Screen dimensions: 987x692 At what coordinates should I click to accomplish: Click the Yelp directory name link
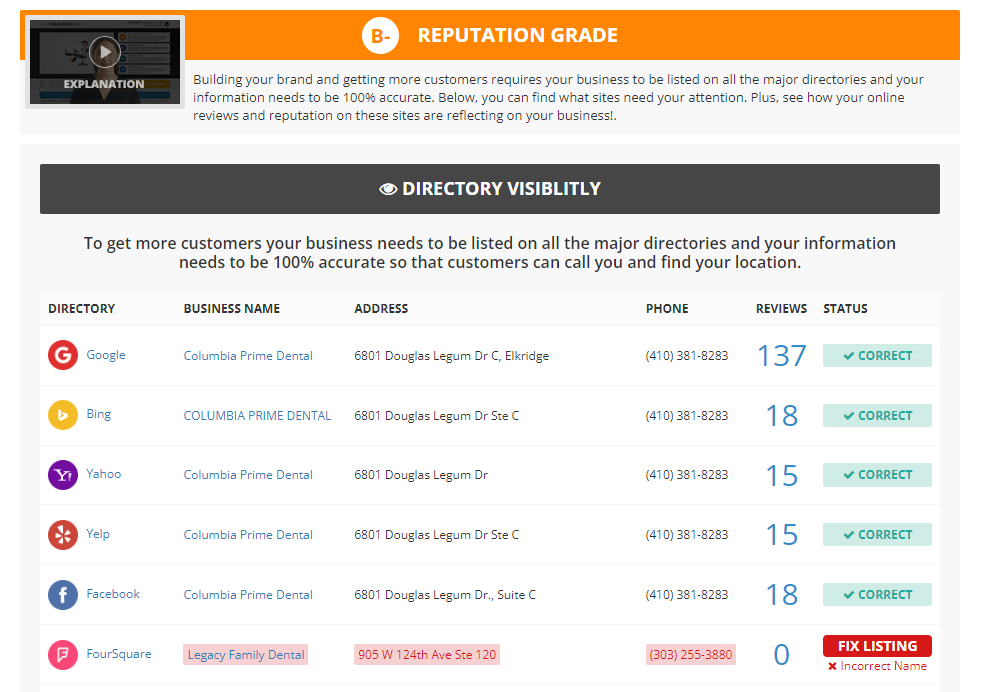point(98,534)
